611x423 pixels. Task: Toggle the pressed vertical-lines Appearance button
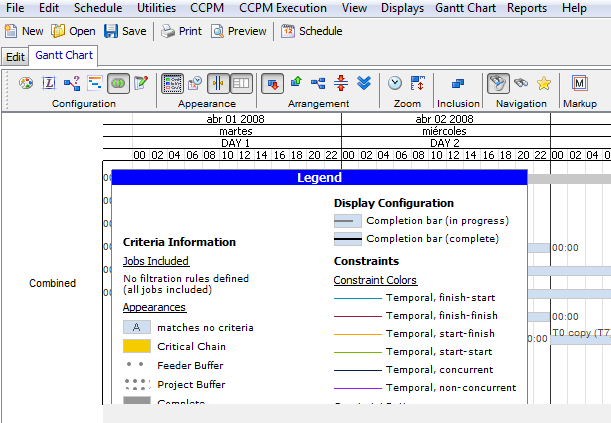click(218, 84)
